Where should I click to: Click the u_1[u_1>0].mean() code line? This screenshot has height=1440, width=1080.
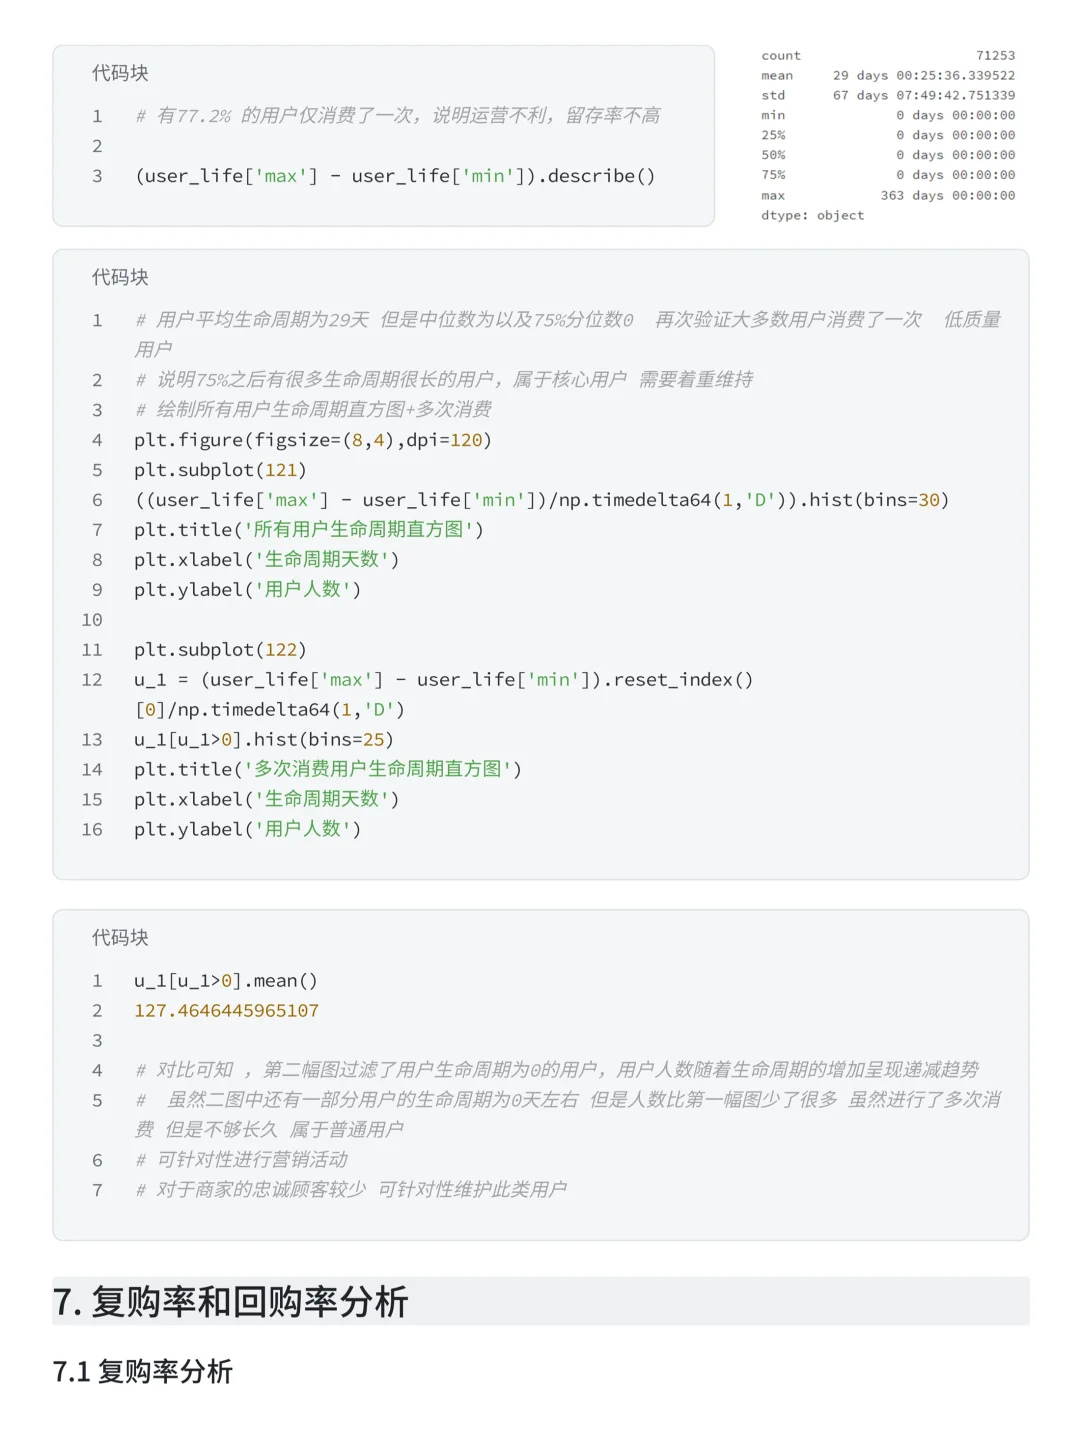point(226,981)
